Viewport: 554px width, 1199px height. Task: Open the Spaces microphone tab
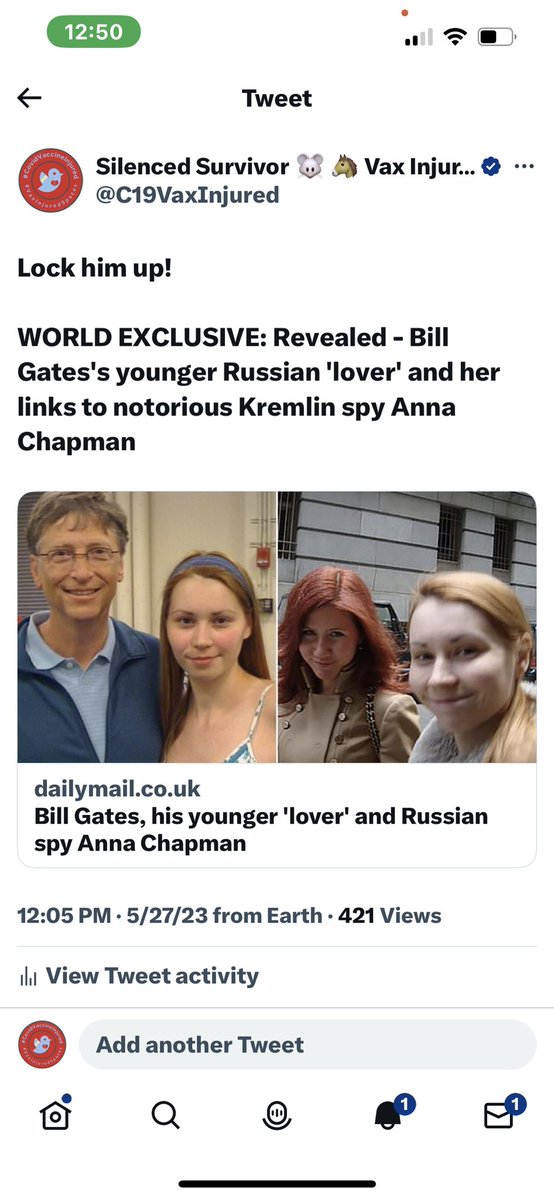coord(276,1115)
